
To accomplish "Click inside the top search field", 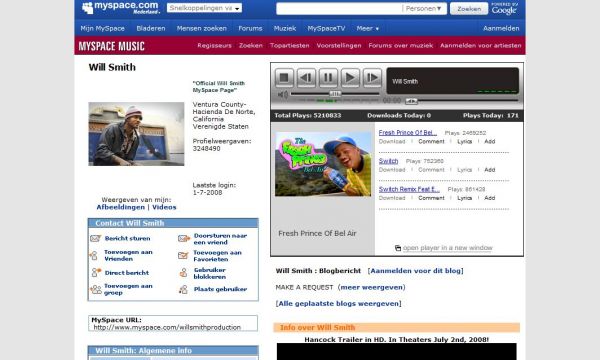I will [339, 8].
